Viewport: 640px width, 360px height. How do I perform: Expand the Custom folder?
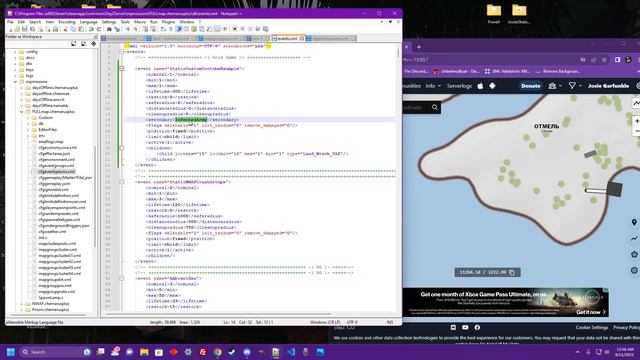[28, 118]
